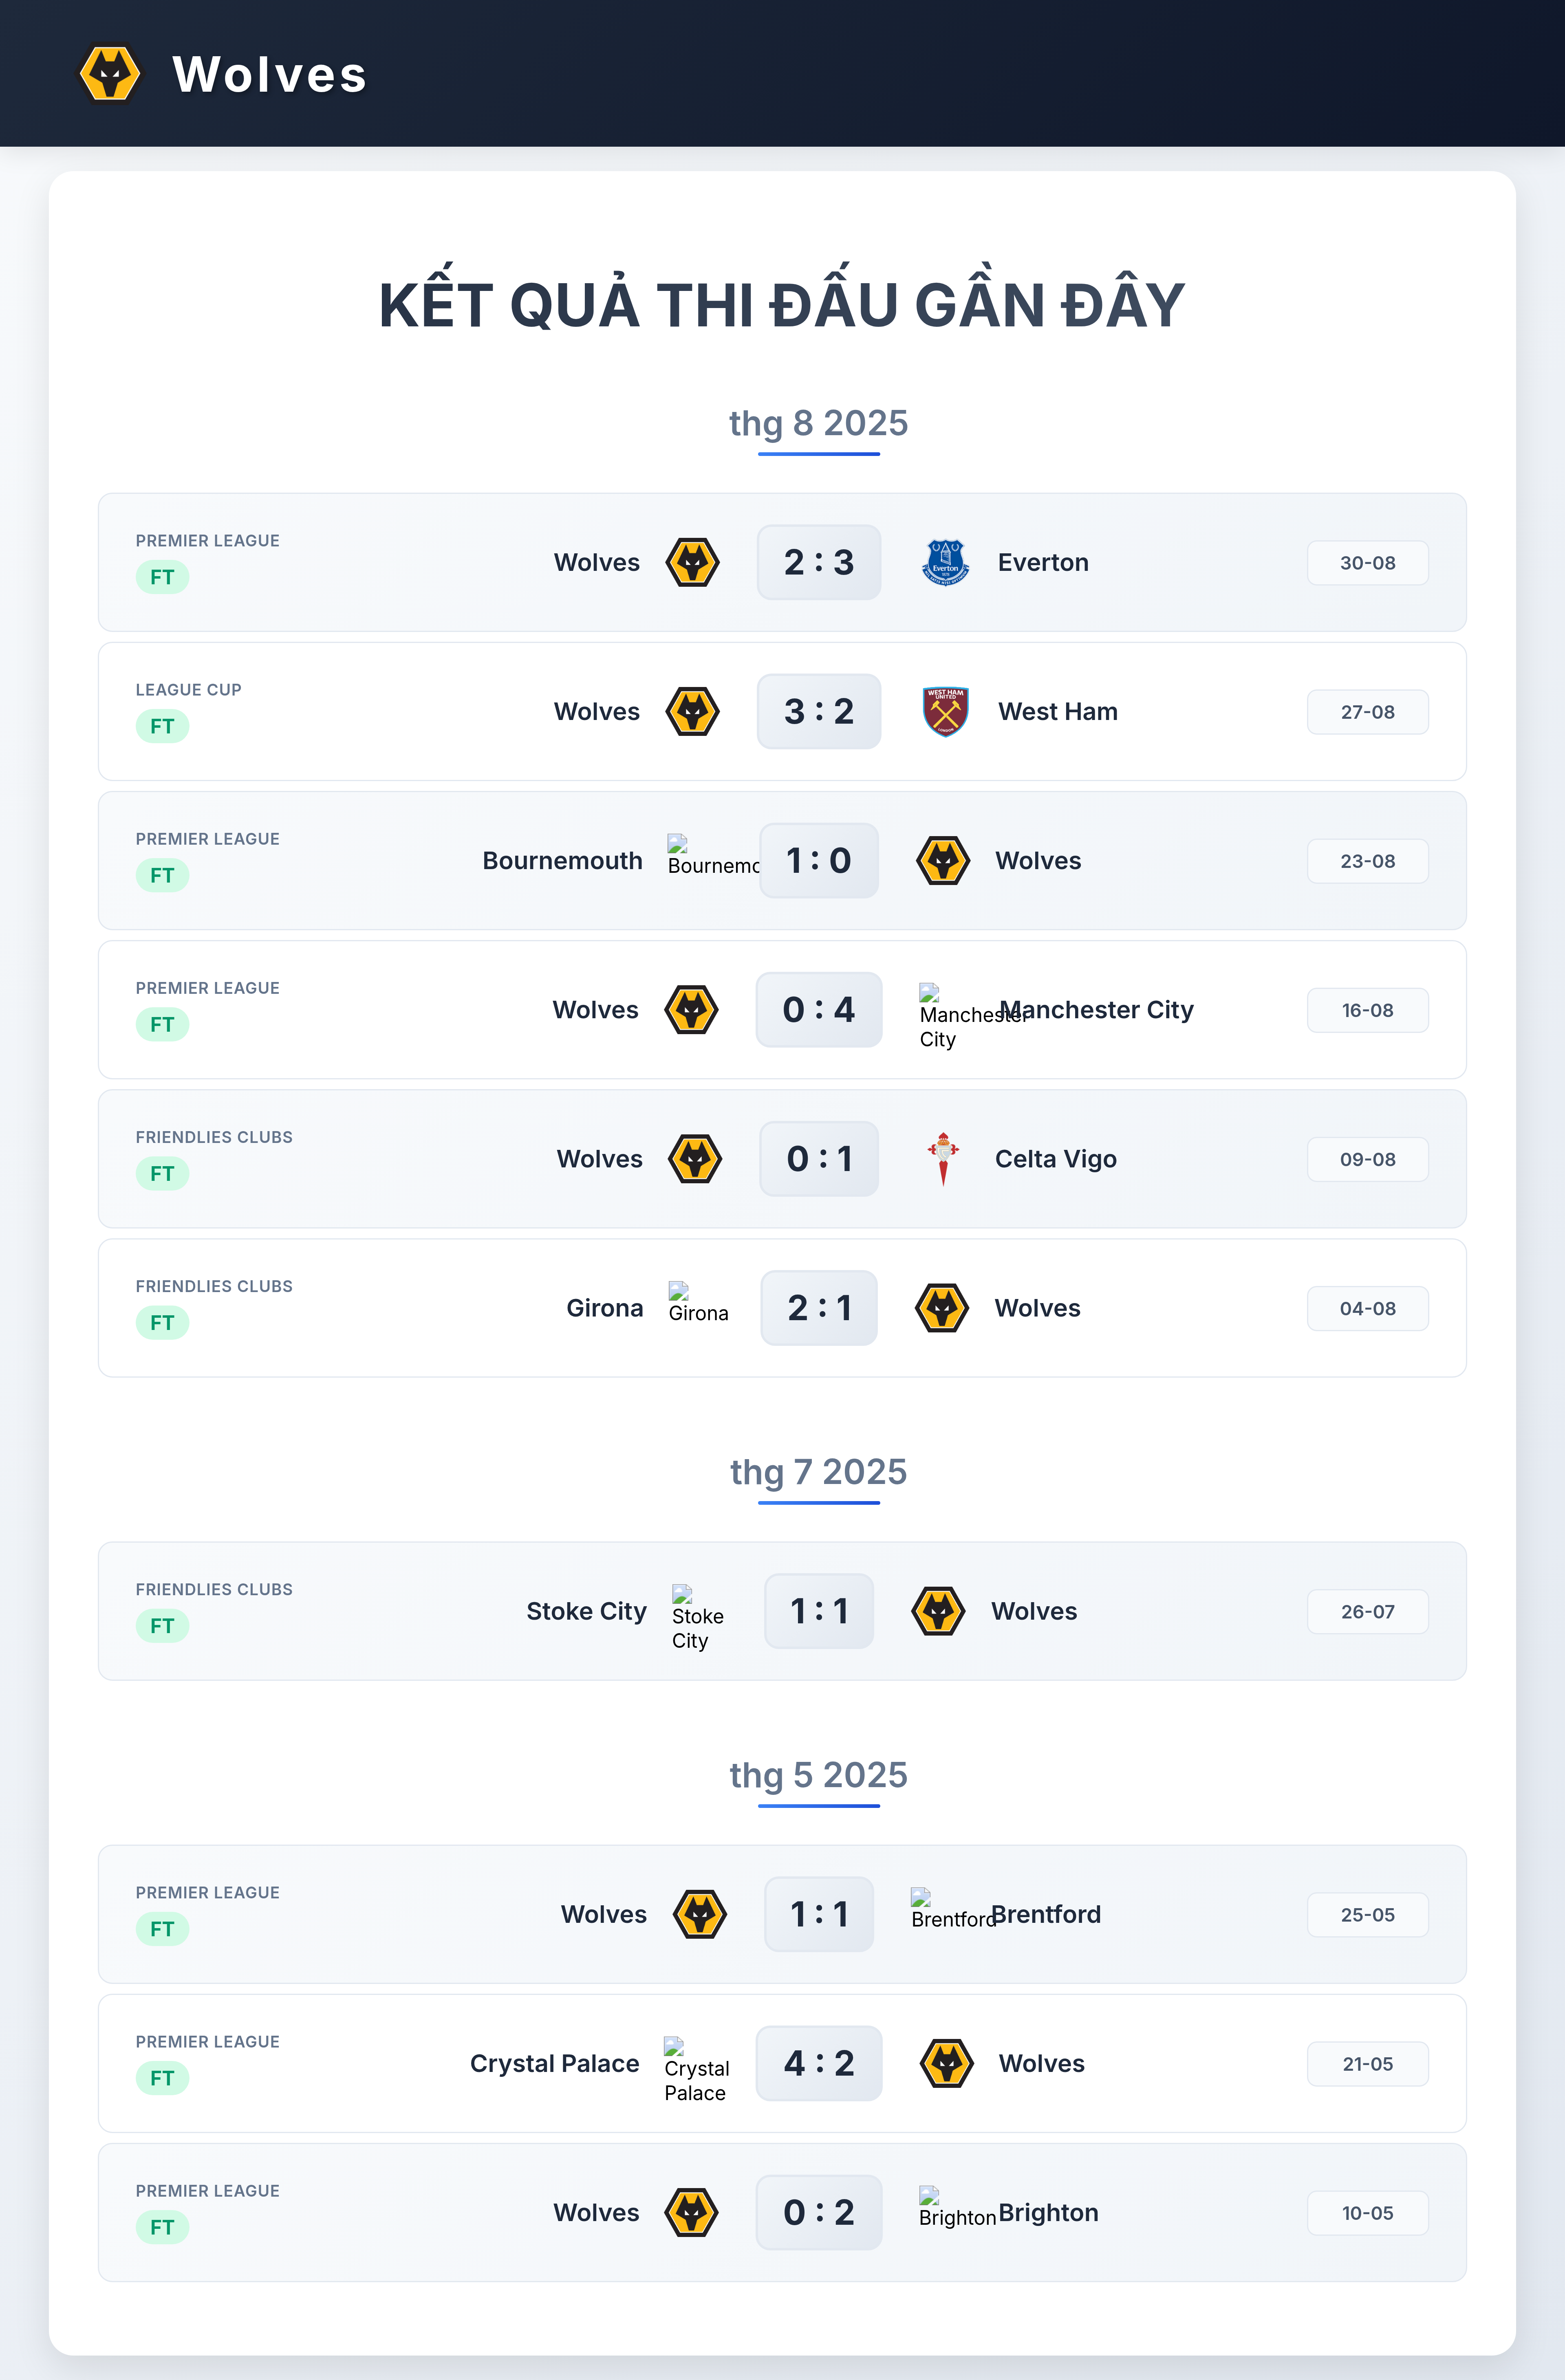The width and height of the screenshot is (1565, 2380).
Task: Click the 2 : 3 score of Wolves vs Everton
Action: pyautogui.click(x=819, y=562)
